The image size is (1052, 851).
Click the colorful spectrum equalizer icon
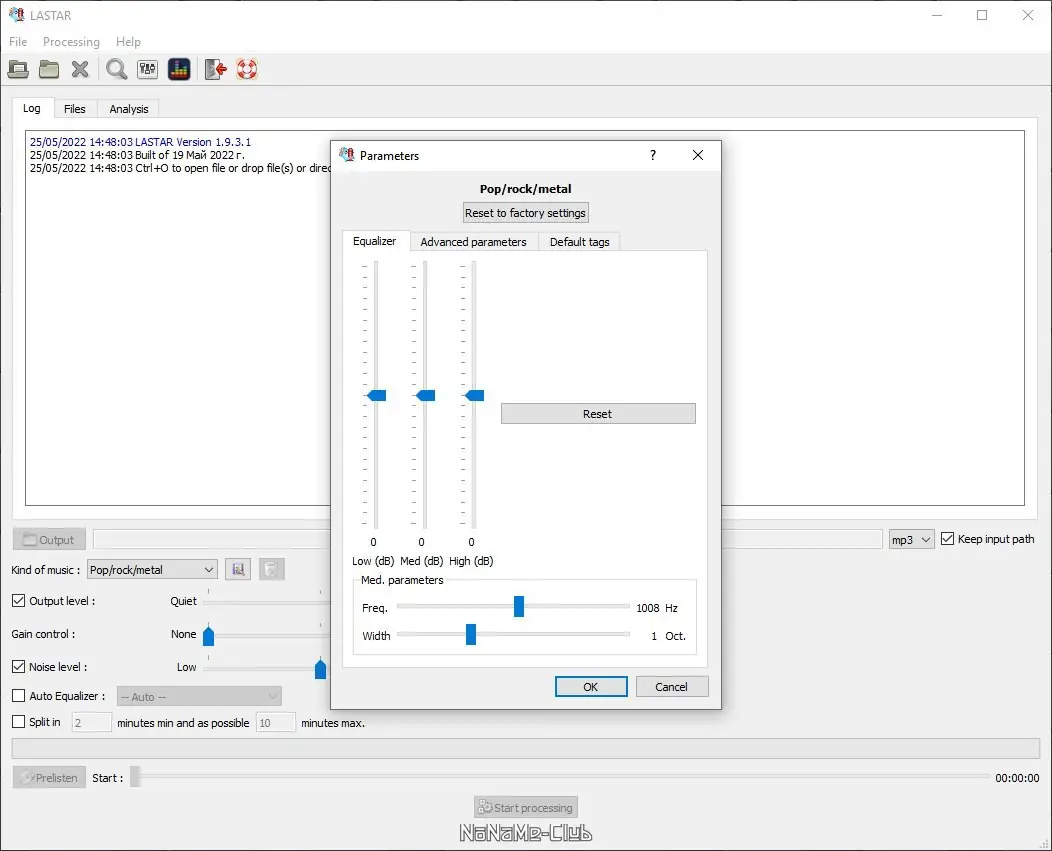pos(179,69)
